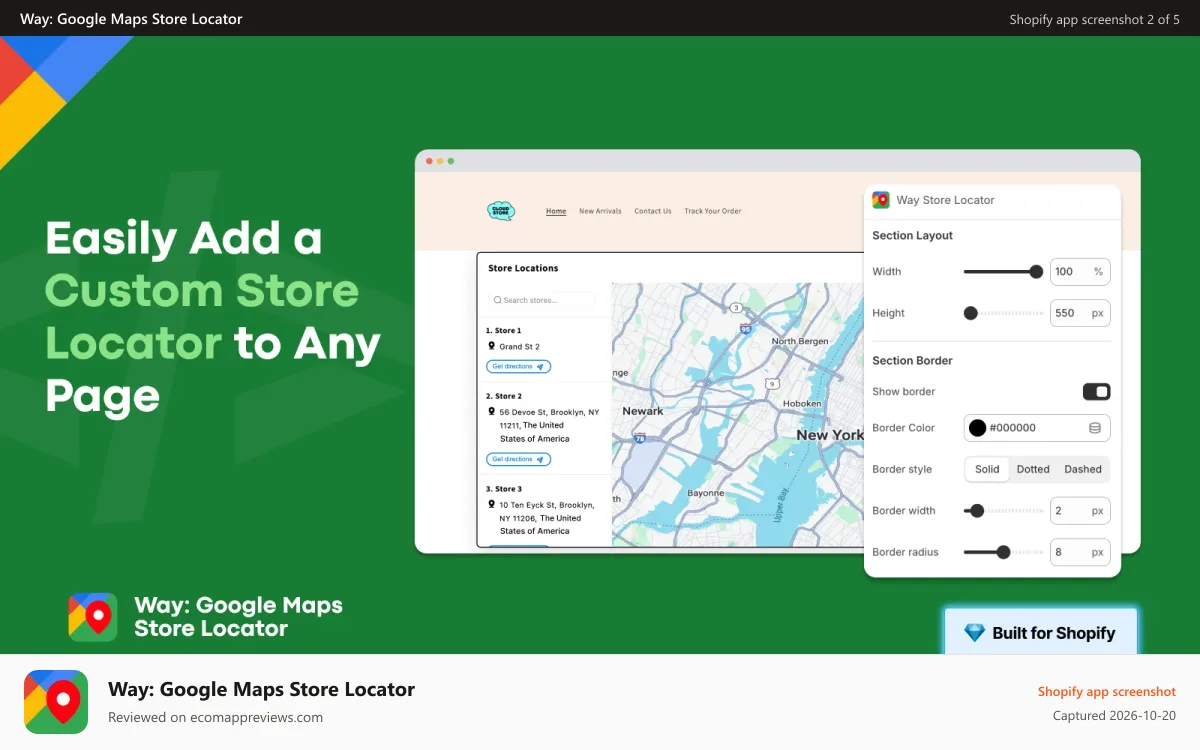Click the Interstate 78 shield on the map
The height and width of the screenshot is (750, 1200).
(x=640, y=438)
